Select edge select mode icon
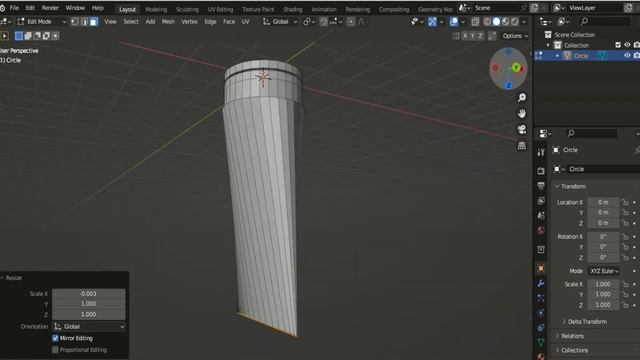The height and width of the screenshot is (360, 640). (x=84, y=22)
